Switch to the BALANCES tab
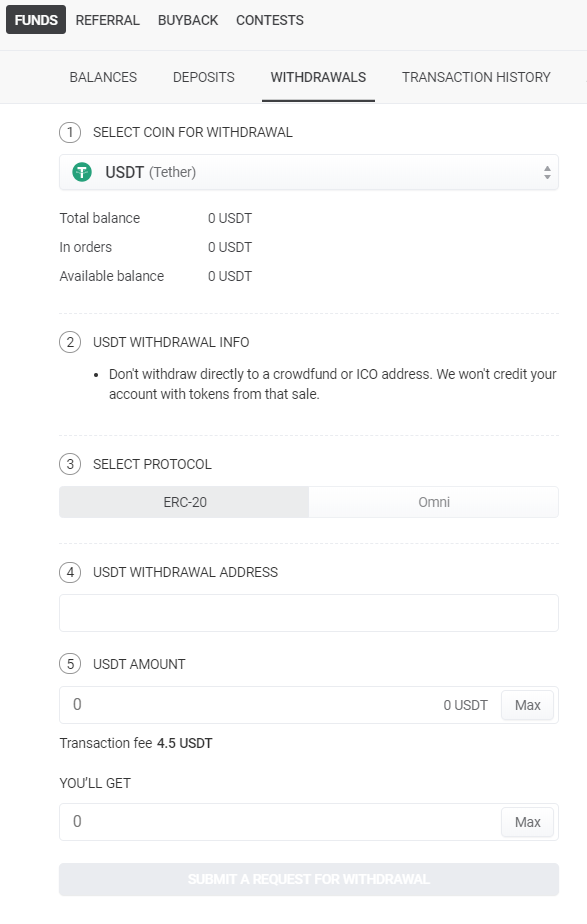Image resolution: width=587 pixels, height=924 pixels. pos(103,77)
